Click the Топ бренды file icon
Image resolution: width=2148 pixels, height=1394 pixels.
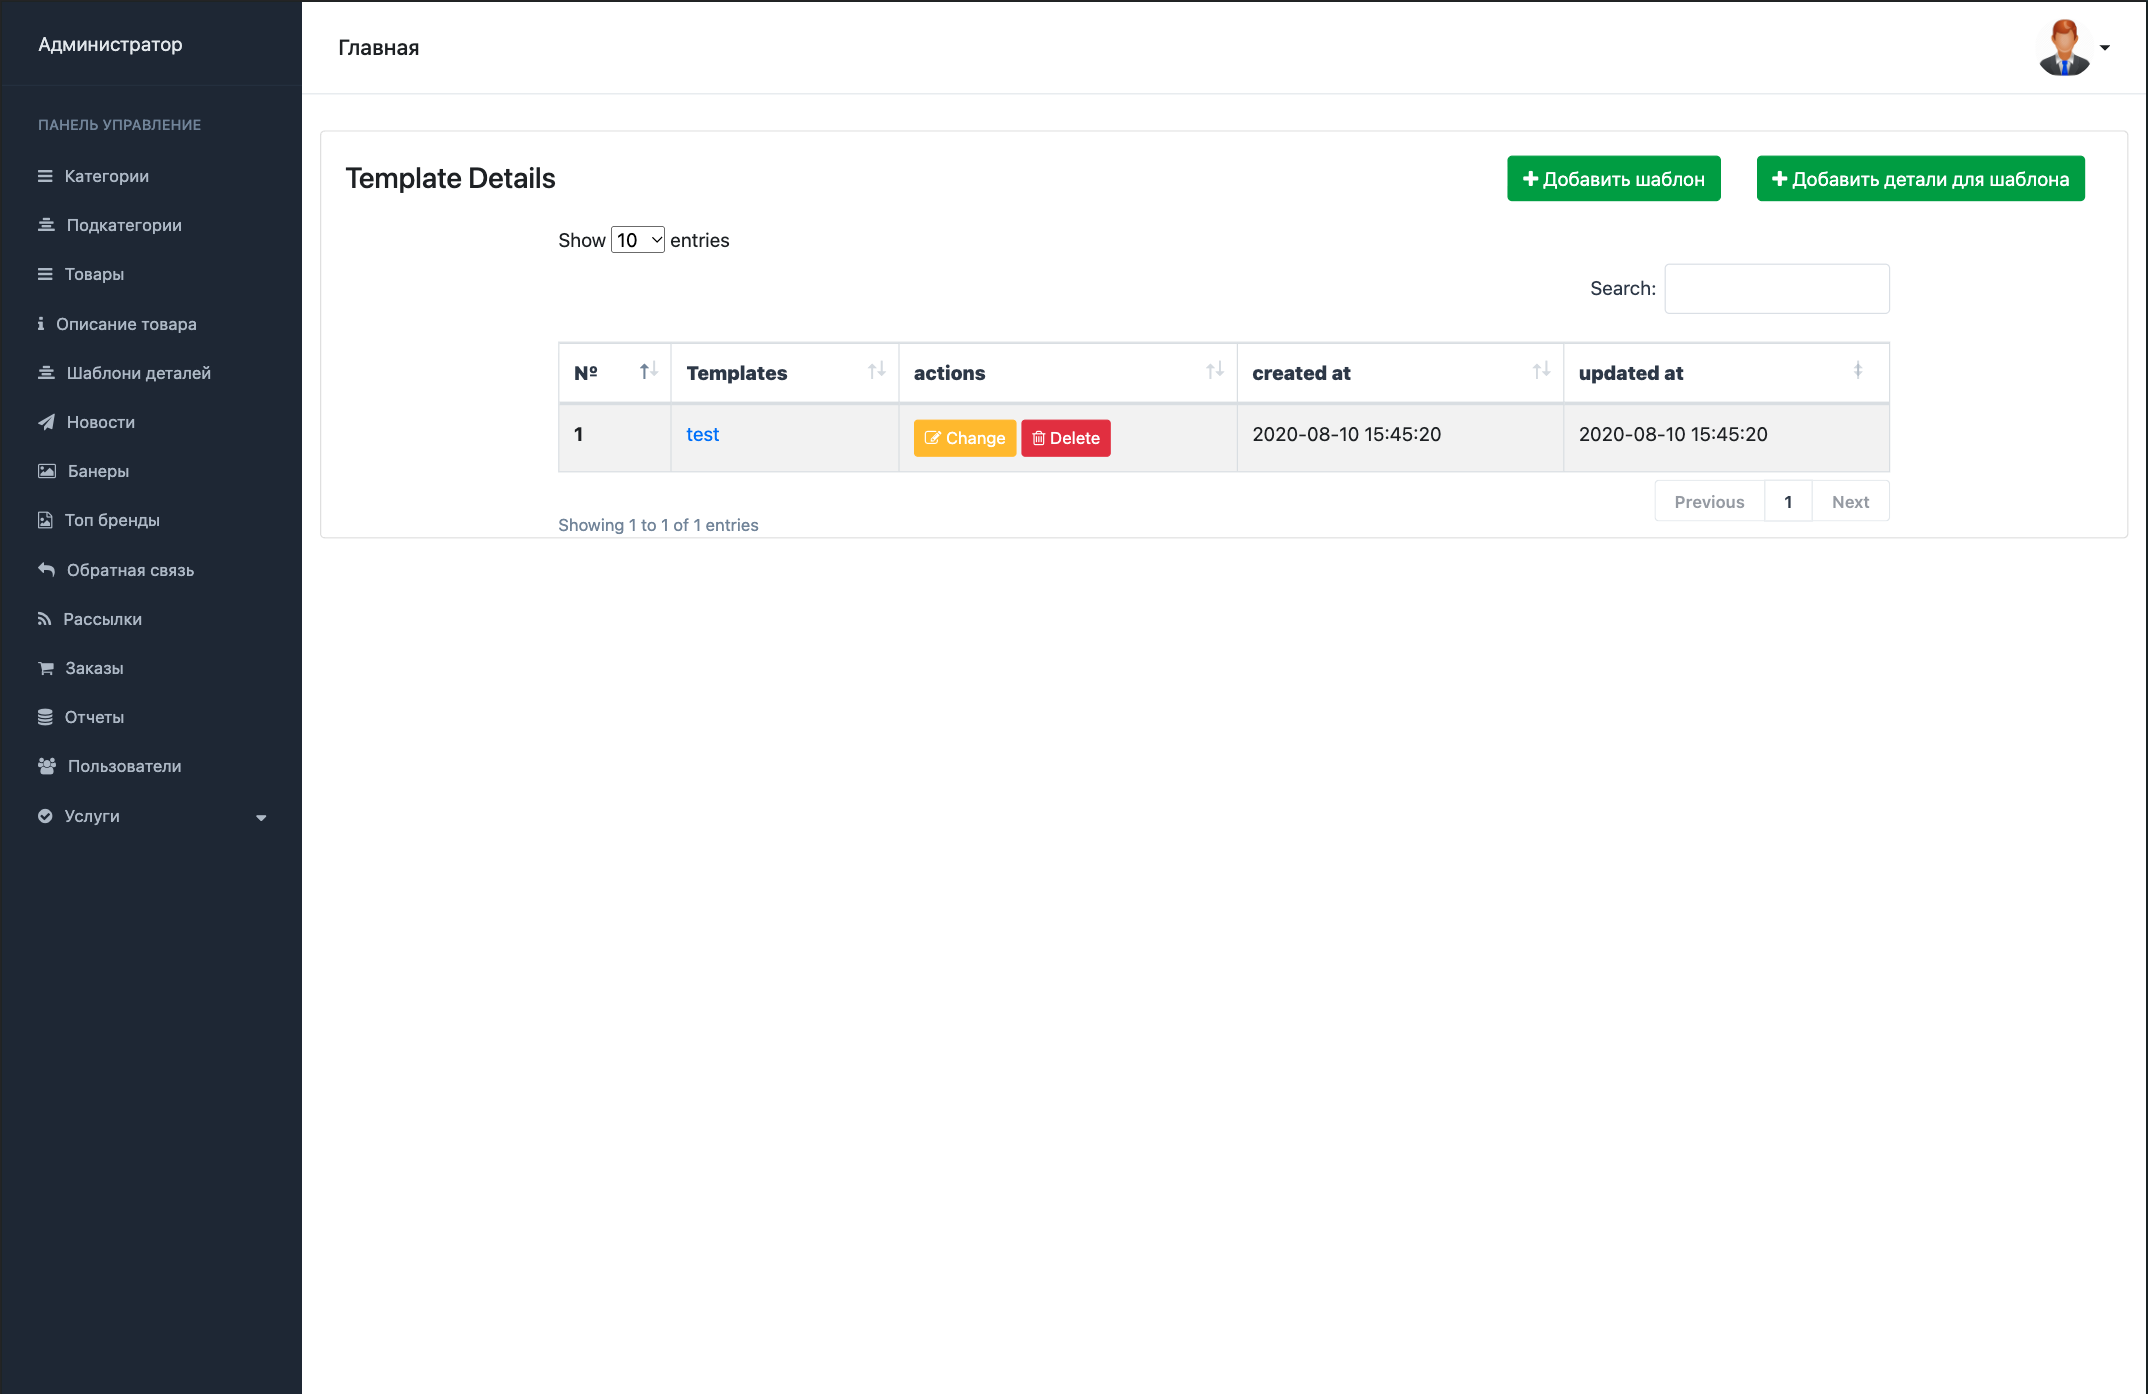click(45, 520)
